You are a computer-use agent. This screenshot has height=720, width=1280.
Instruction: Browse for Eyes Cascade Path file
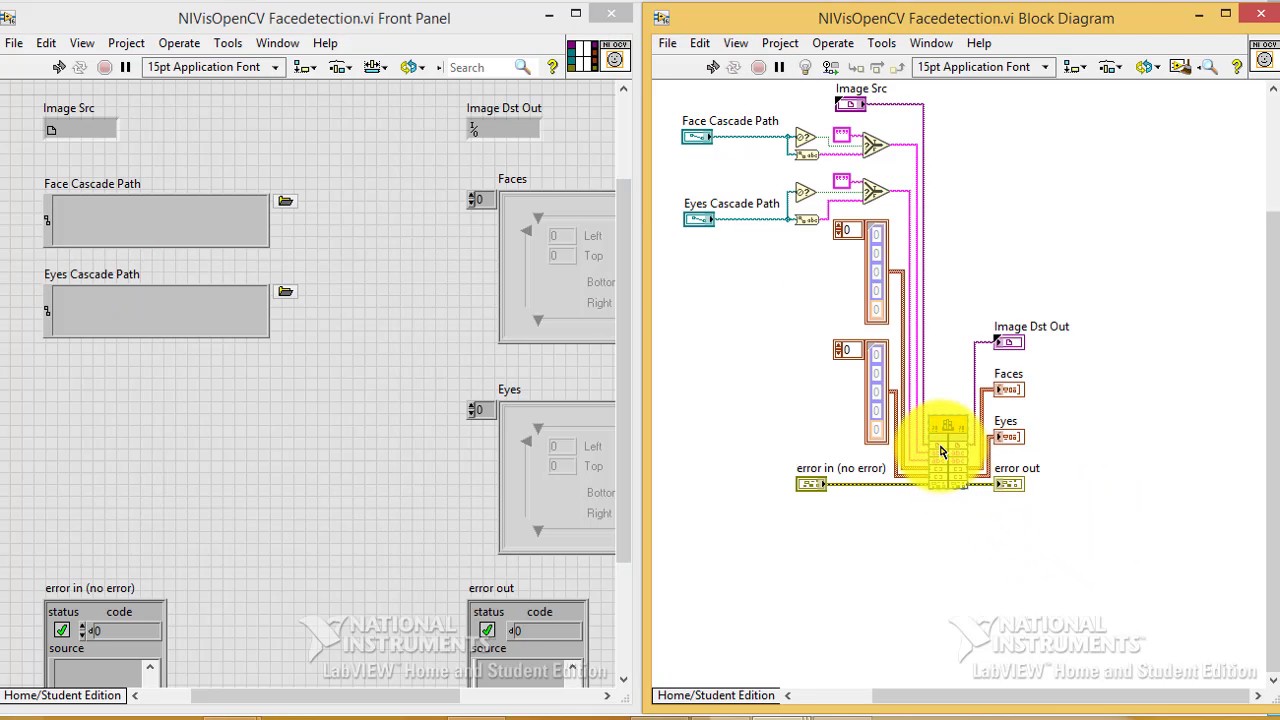[x=286, y=291]
